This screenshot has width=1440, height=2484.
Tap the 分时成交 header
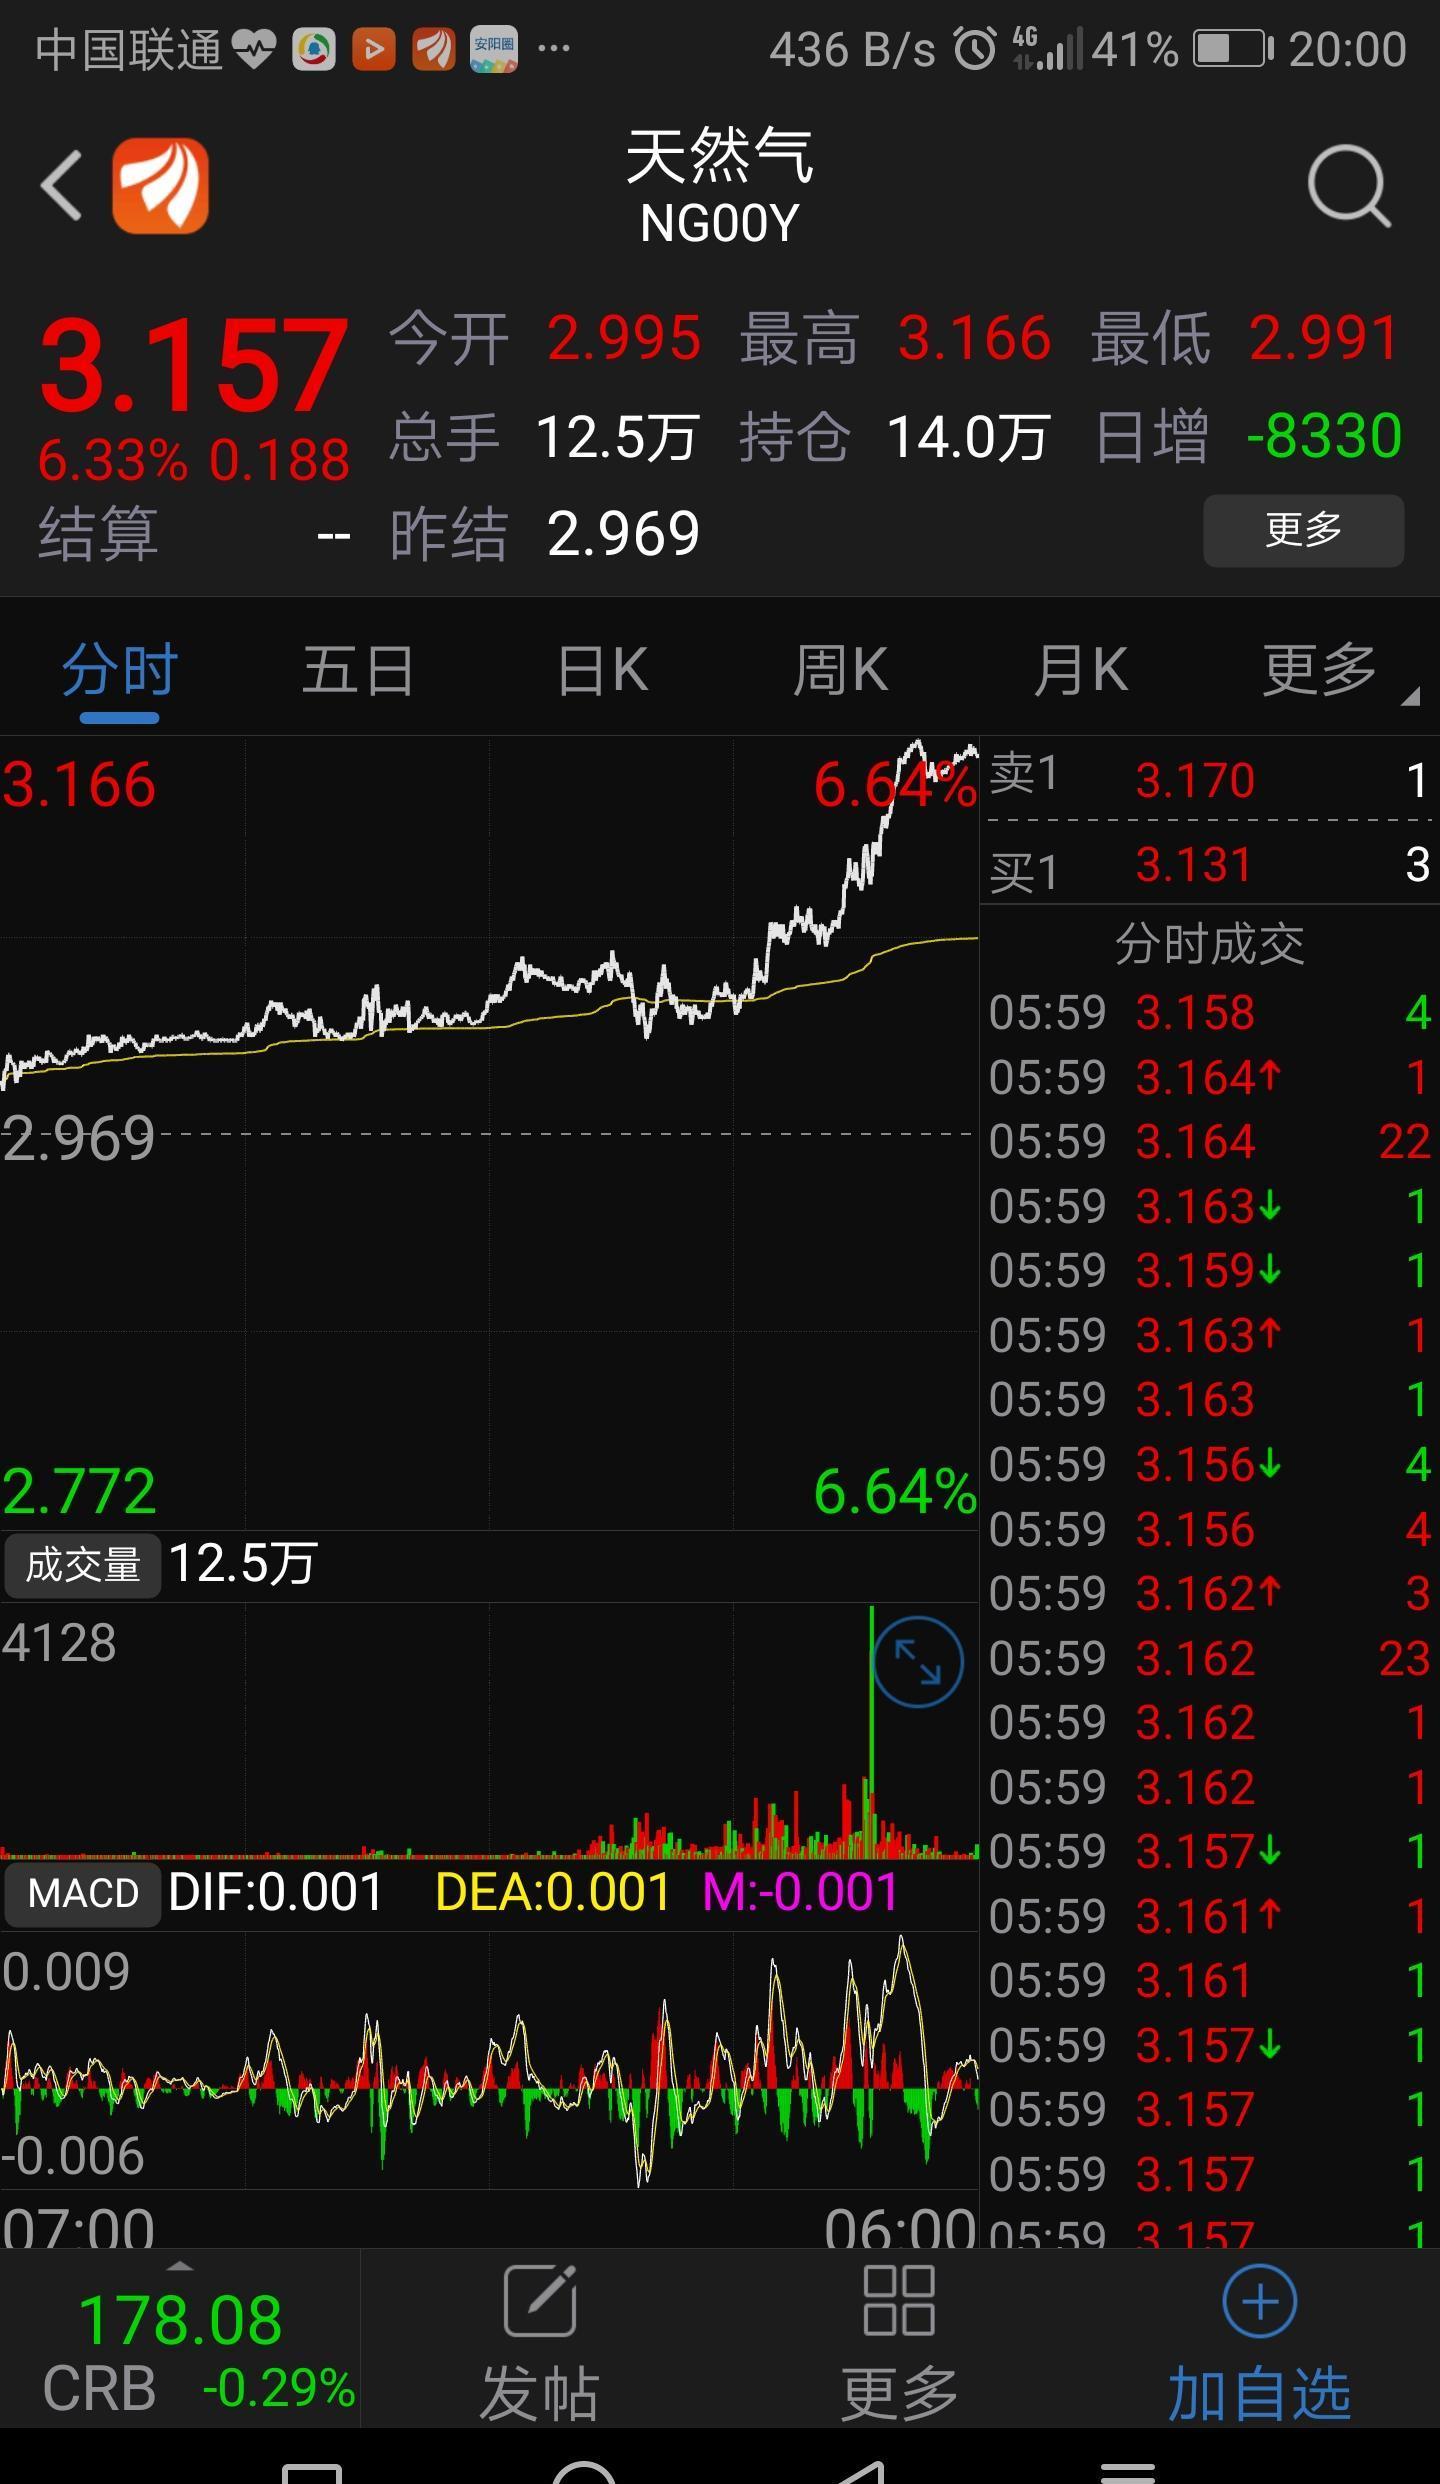pyautogui.click(x=1210, y=944)
